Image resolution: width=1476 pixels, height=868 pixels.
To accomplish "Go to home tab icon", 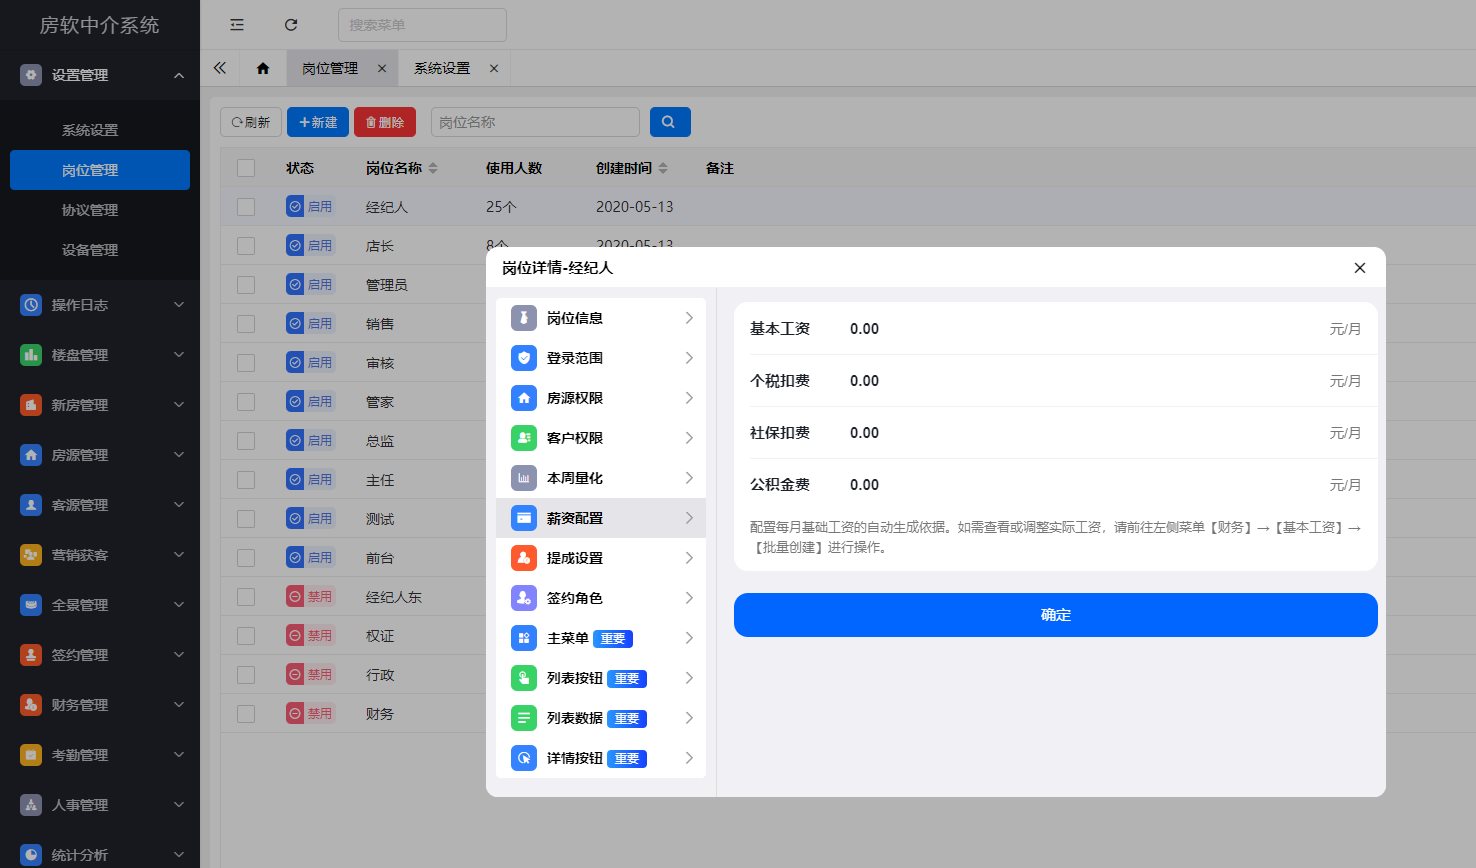I will (x=263, y=68).
